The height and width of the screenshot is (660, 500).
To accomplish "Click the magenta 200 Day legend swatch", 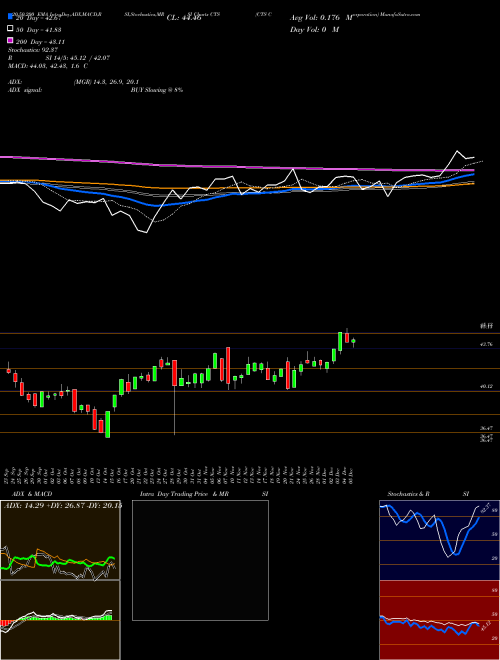I will click(x=11, y=40).
